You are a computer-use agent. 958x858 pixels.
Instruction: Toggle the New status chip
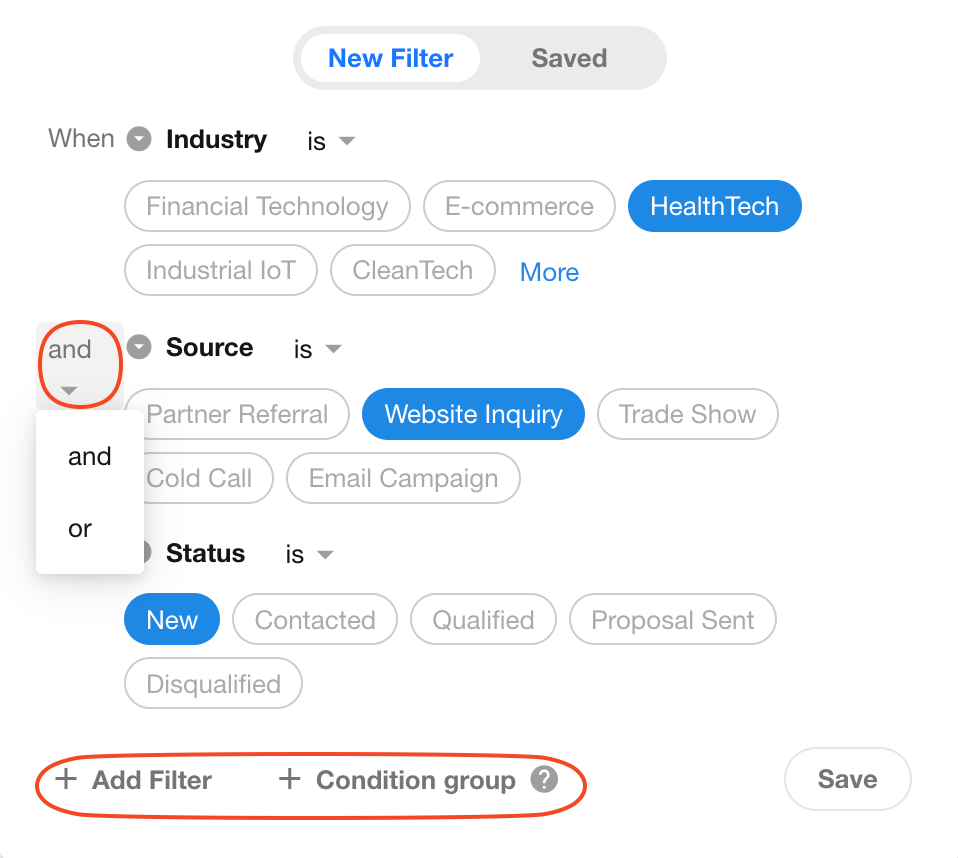tap(172, 619)
